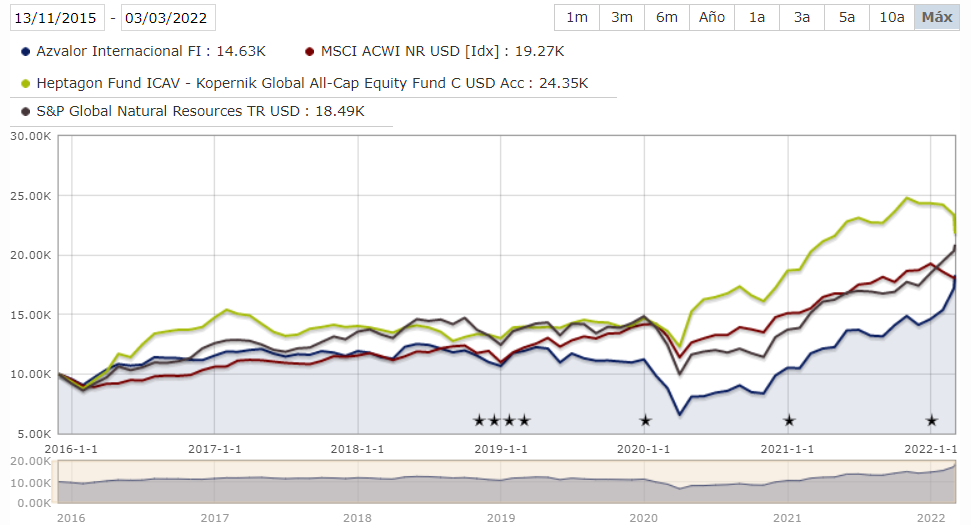The image size is (971, 529).
Task: Click 2019 in the bottom range navigator
Action: 501,518
